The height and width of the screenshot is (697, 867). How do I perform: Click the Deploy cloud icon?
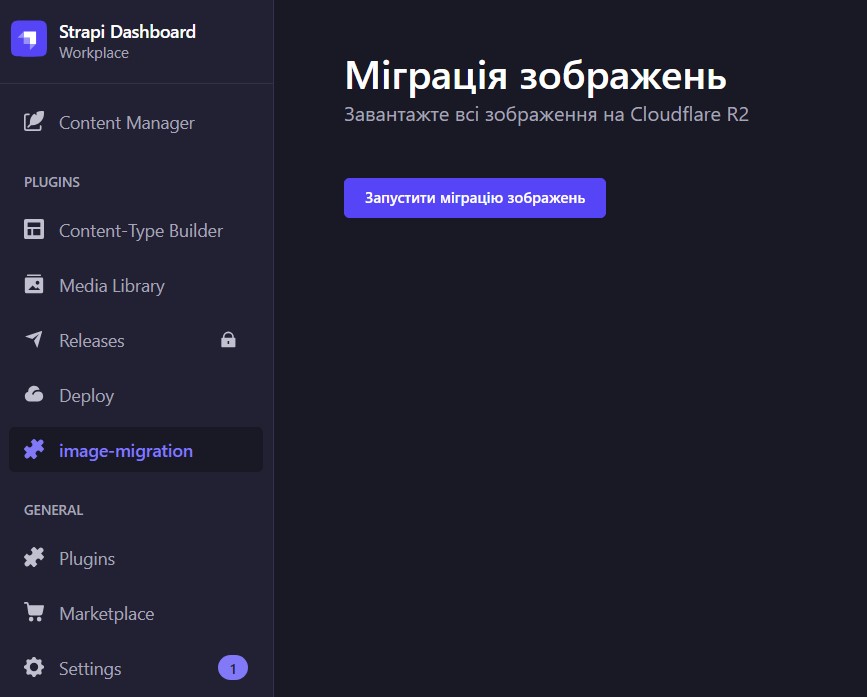[x=34, y=394]
